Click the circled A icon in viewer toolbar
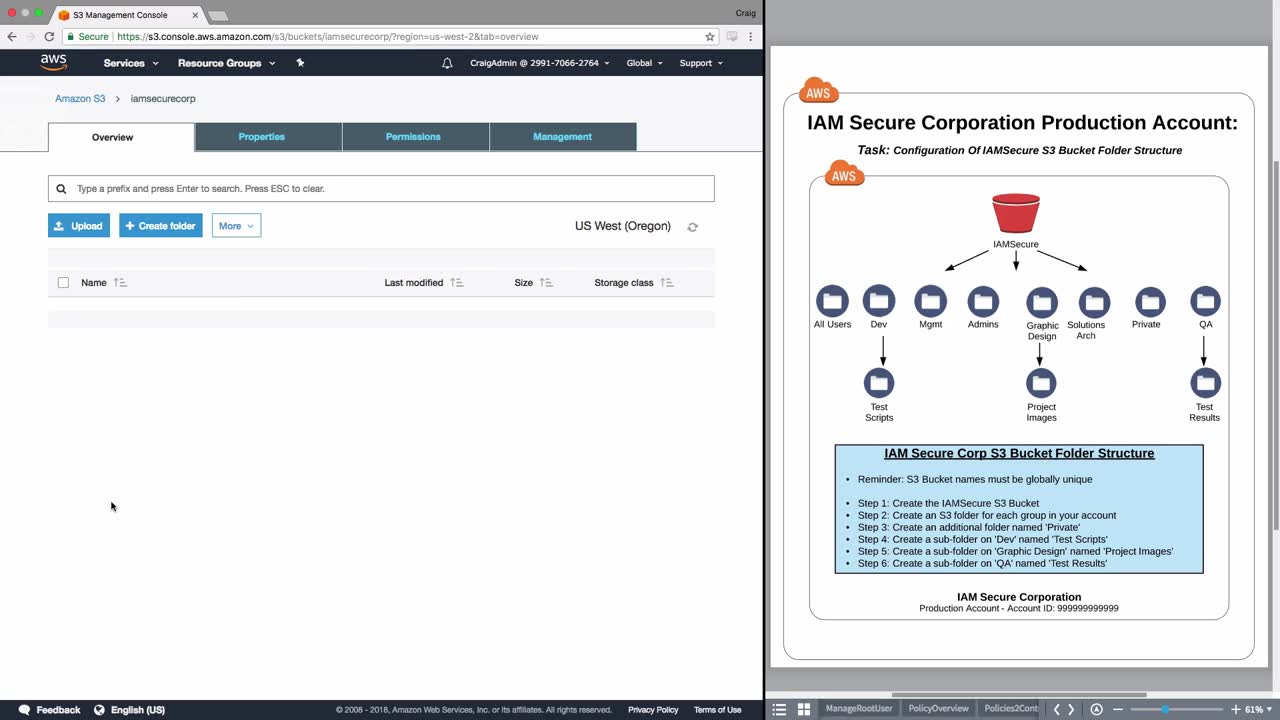Screen dimensions: 1280x720 pyautogui.click(x=1096, y=709)
